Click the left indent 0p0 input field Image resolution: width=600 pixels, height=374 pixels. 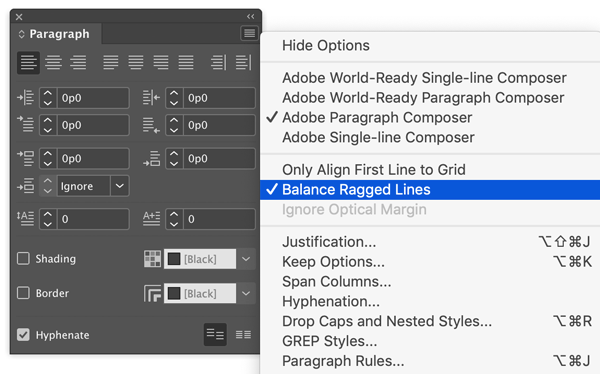point(93,98)
